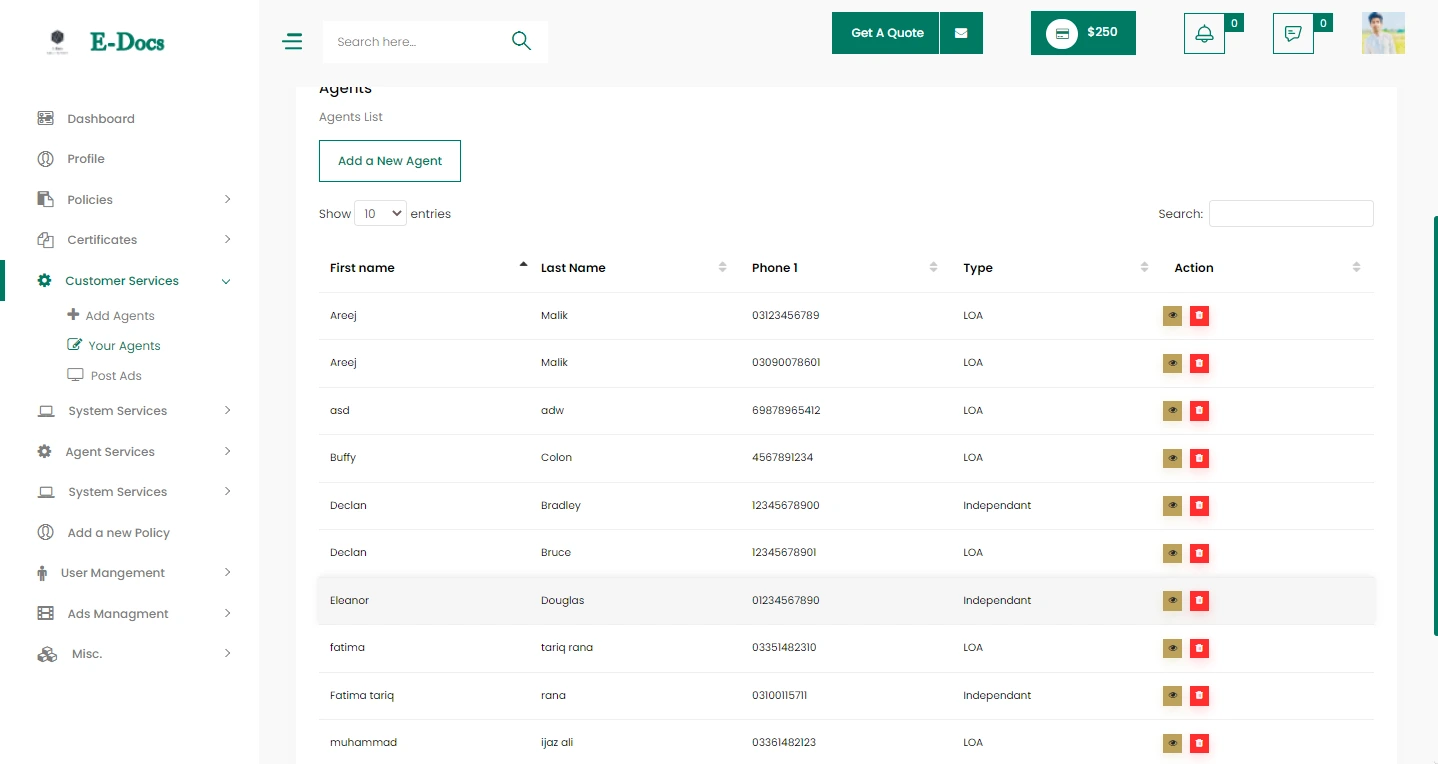
Task: View the Eleanor Douglas agent
Action: (x=1172, y=601)
